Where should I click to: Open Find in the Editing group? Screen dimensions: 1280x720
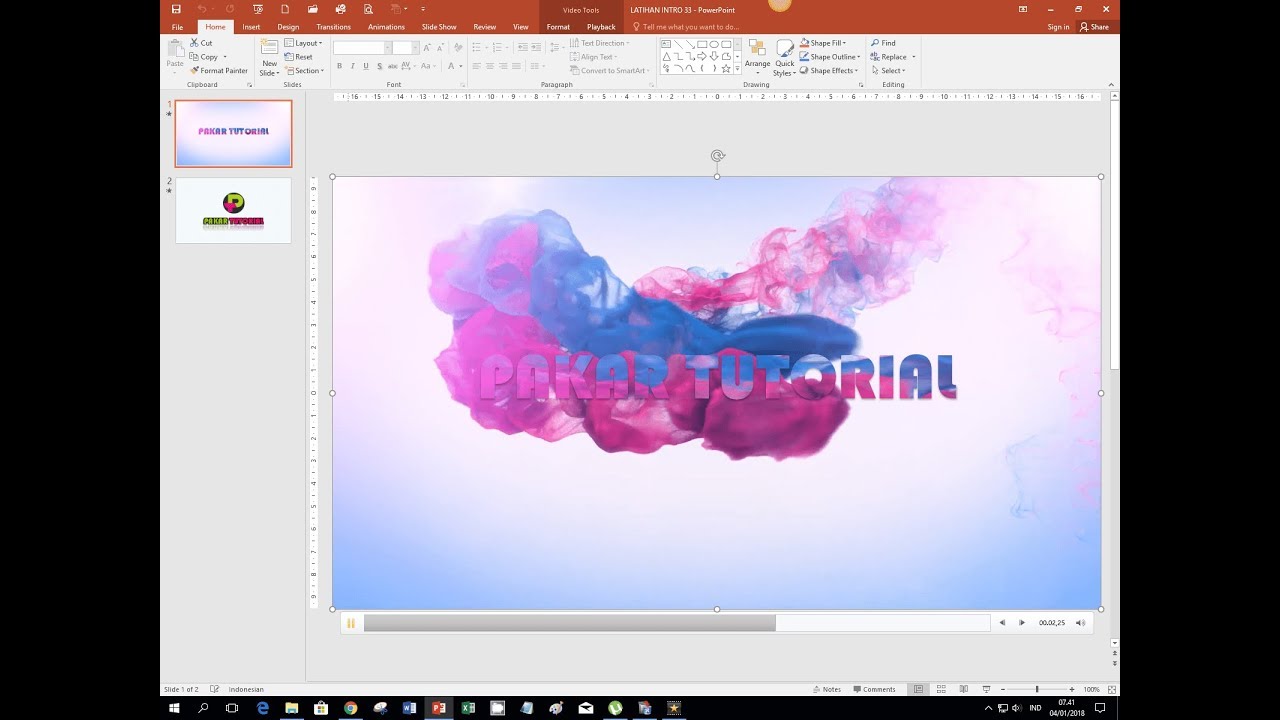pyautogui.click(x=883, y=43)
